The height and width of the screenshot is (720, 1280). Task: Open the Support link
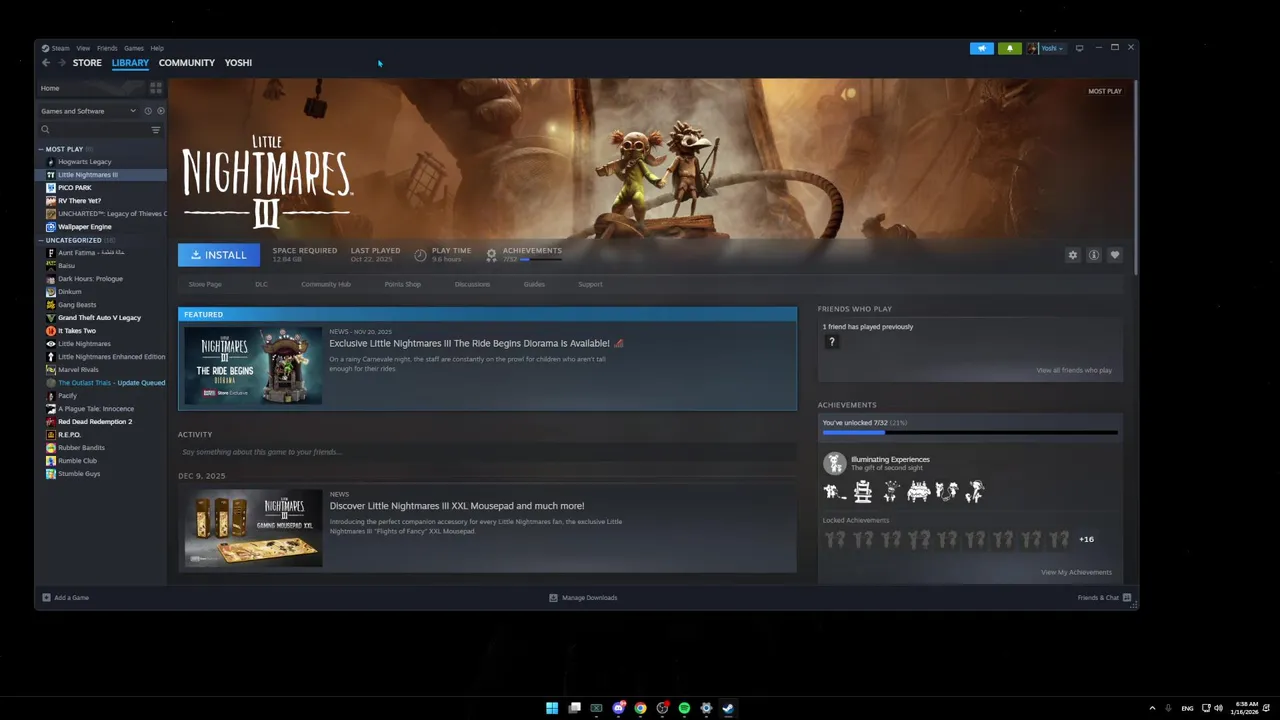point(590,284)
